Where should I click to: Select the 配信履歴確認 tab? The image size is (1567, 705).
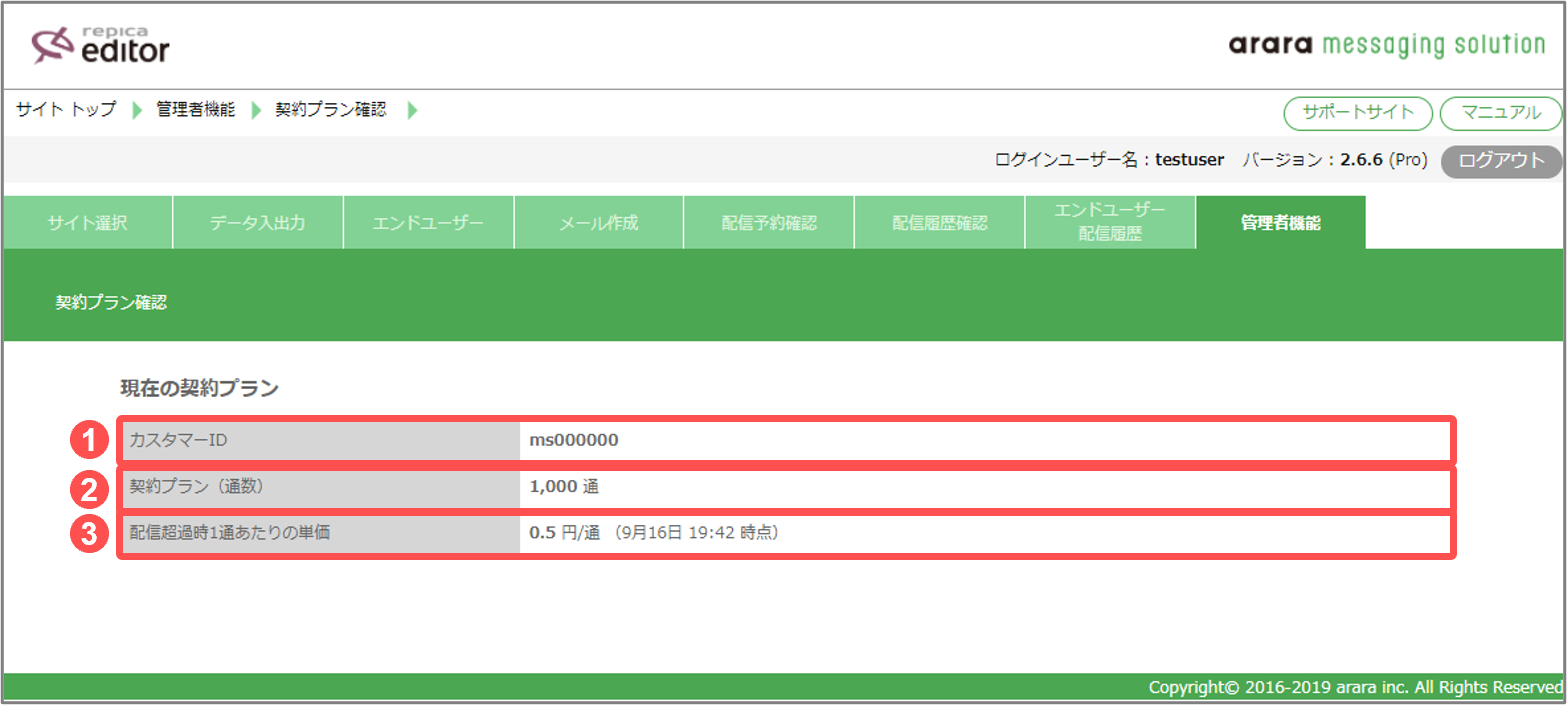[939, 223]
